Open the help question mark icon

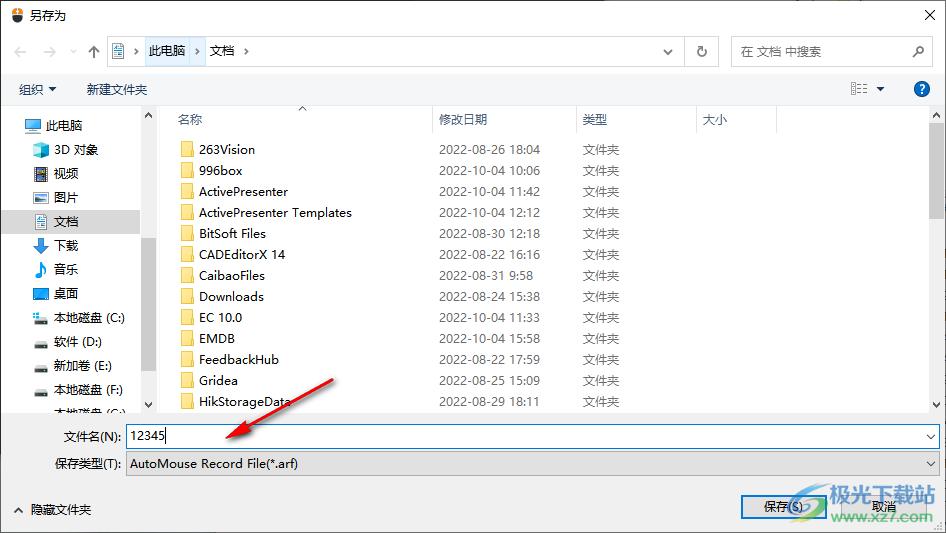pos(922,89)
